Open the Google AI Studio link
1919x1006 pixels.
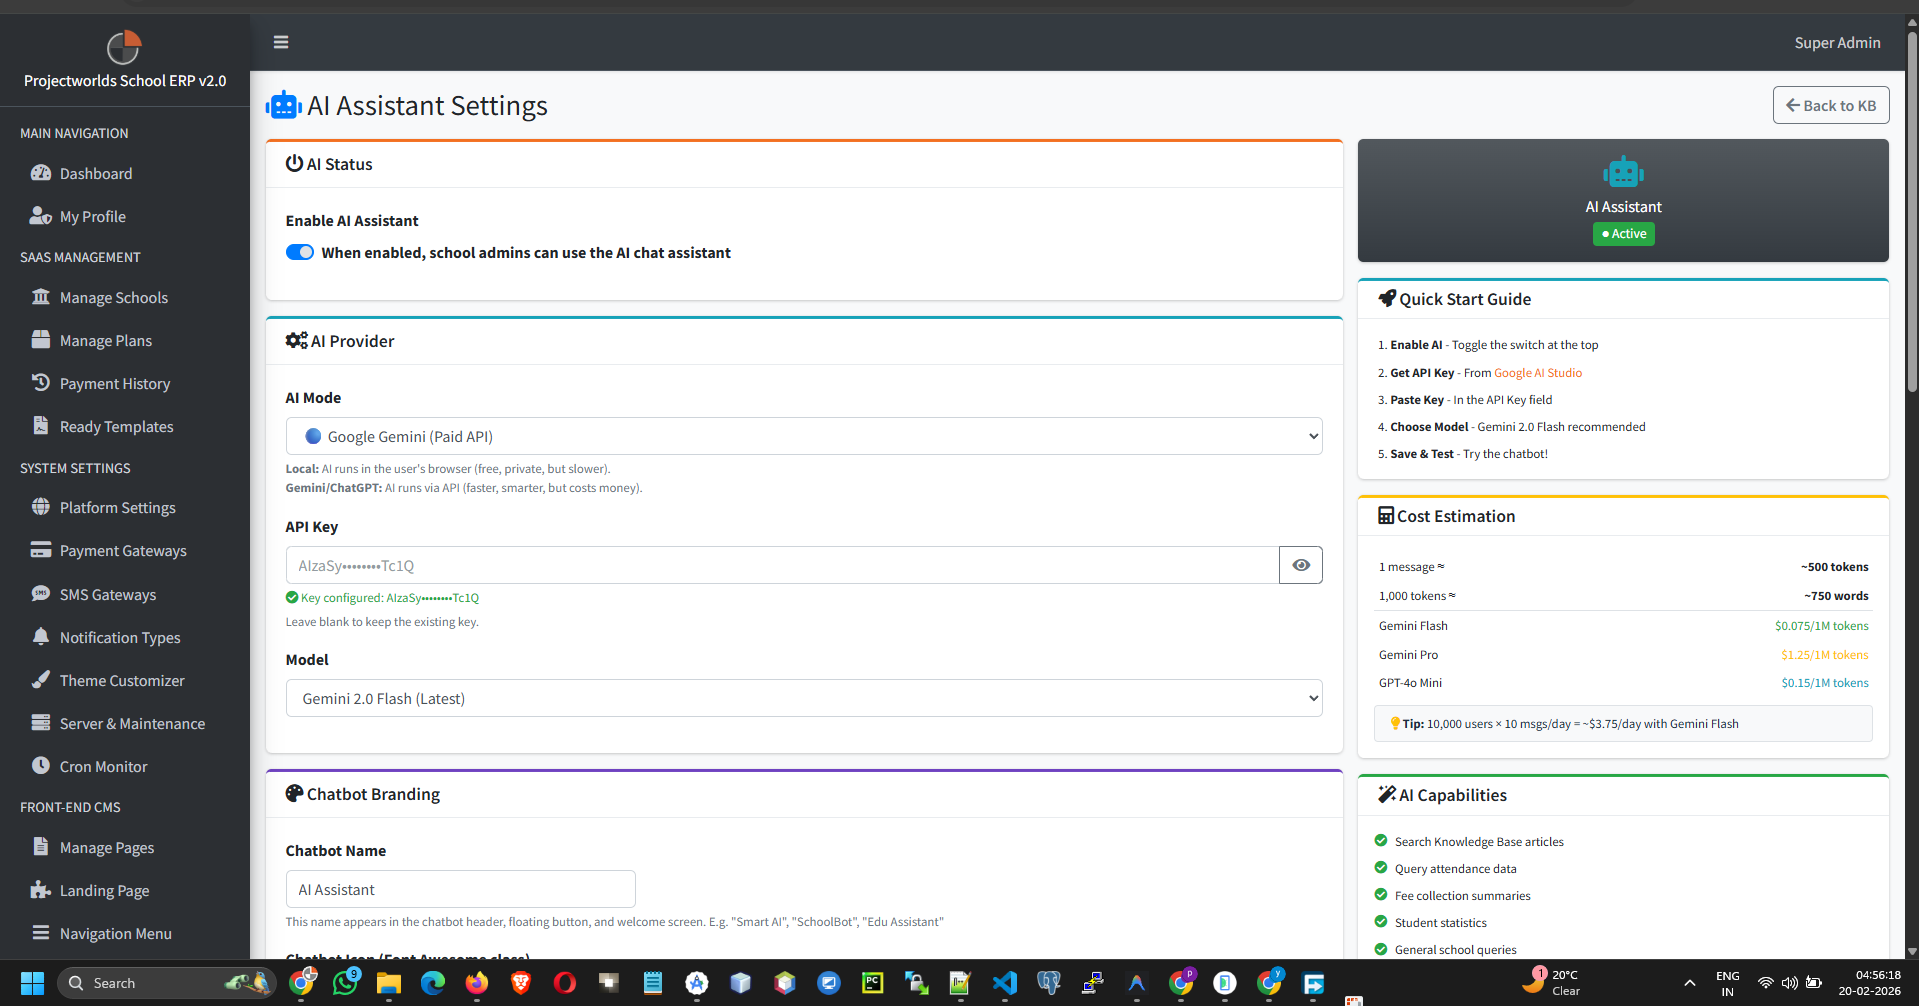tap(1537, 372)
